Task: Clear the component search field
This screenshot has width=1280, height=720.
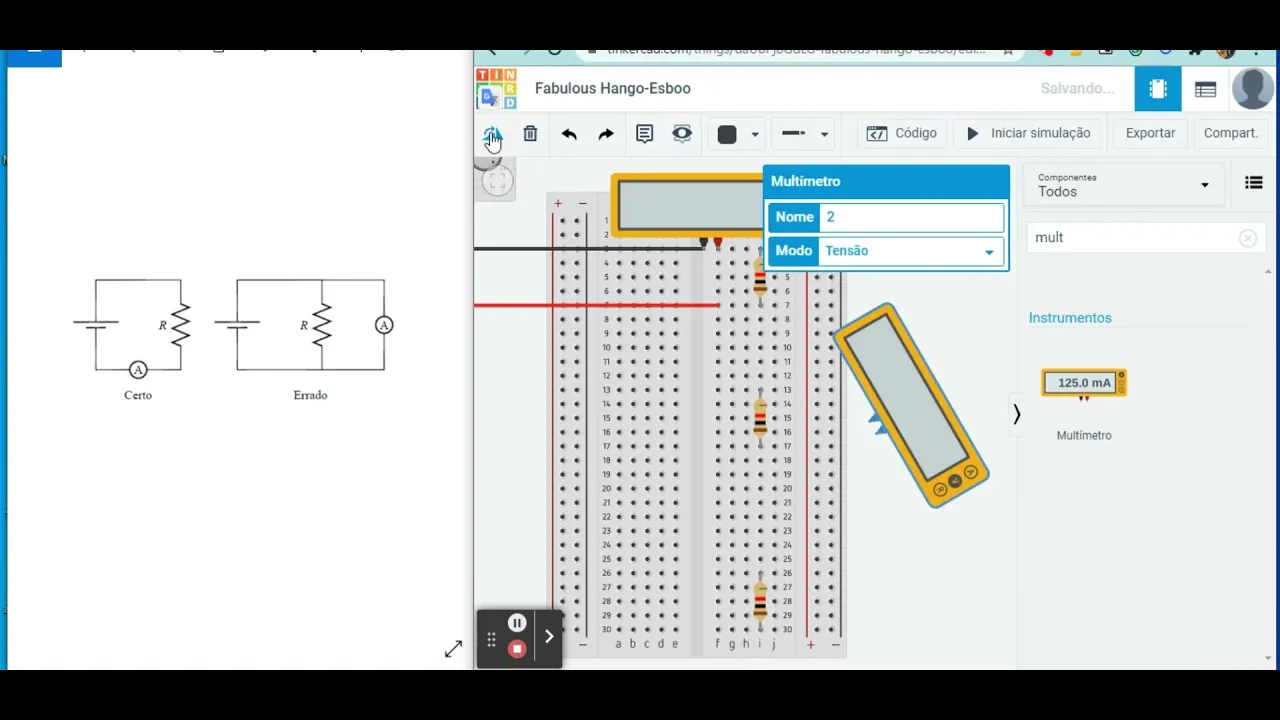Action: click(1248, 238)
